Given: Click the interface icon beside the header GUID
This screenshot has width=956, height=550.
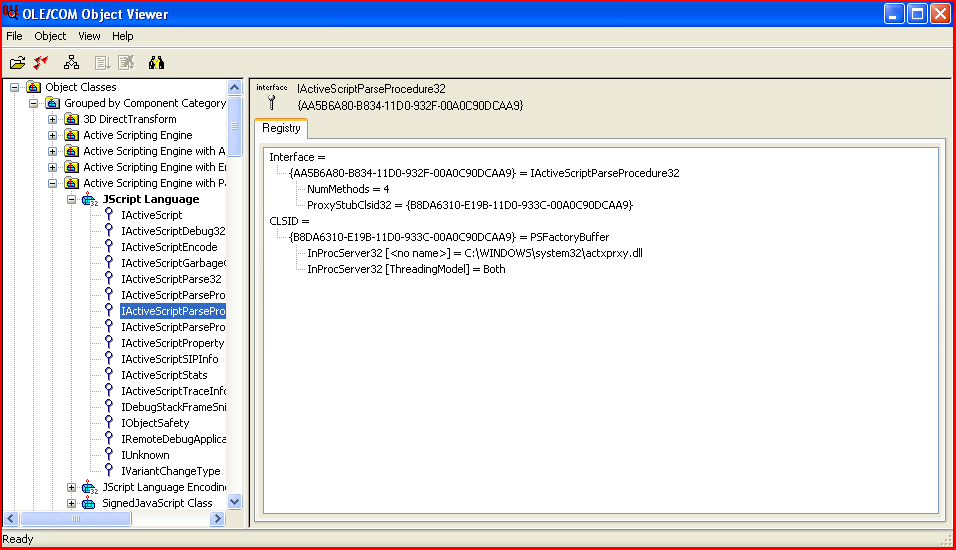Looking at the screenshot, I should pyautogui.click(x=272, y=102).
